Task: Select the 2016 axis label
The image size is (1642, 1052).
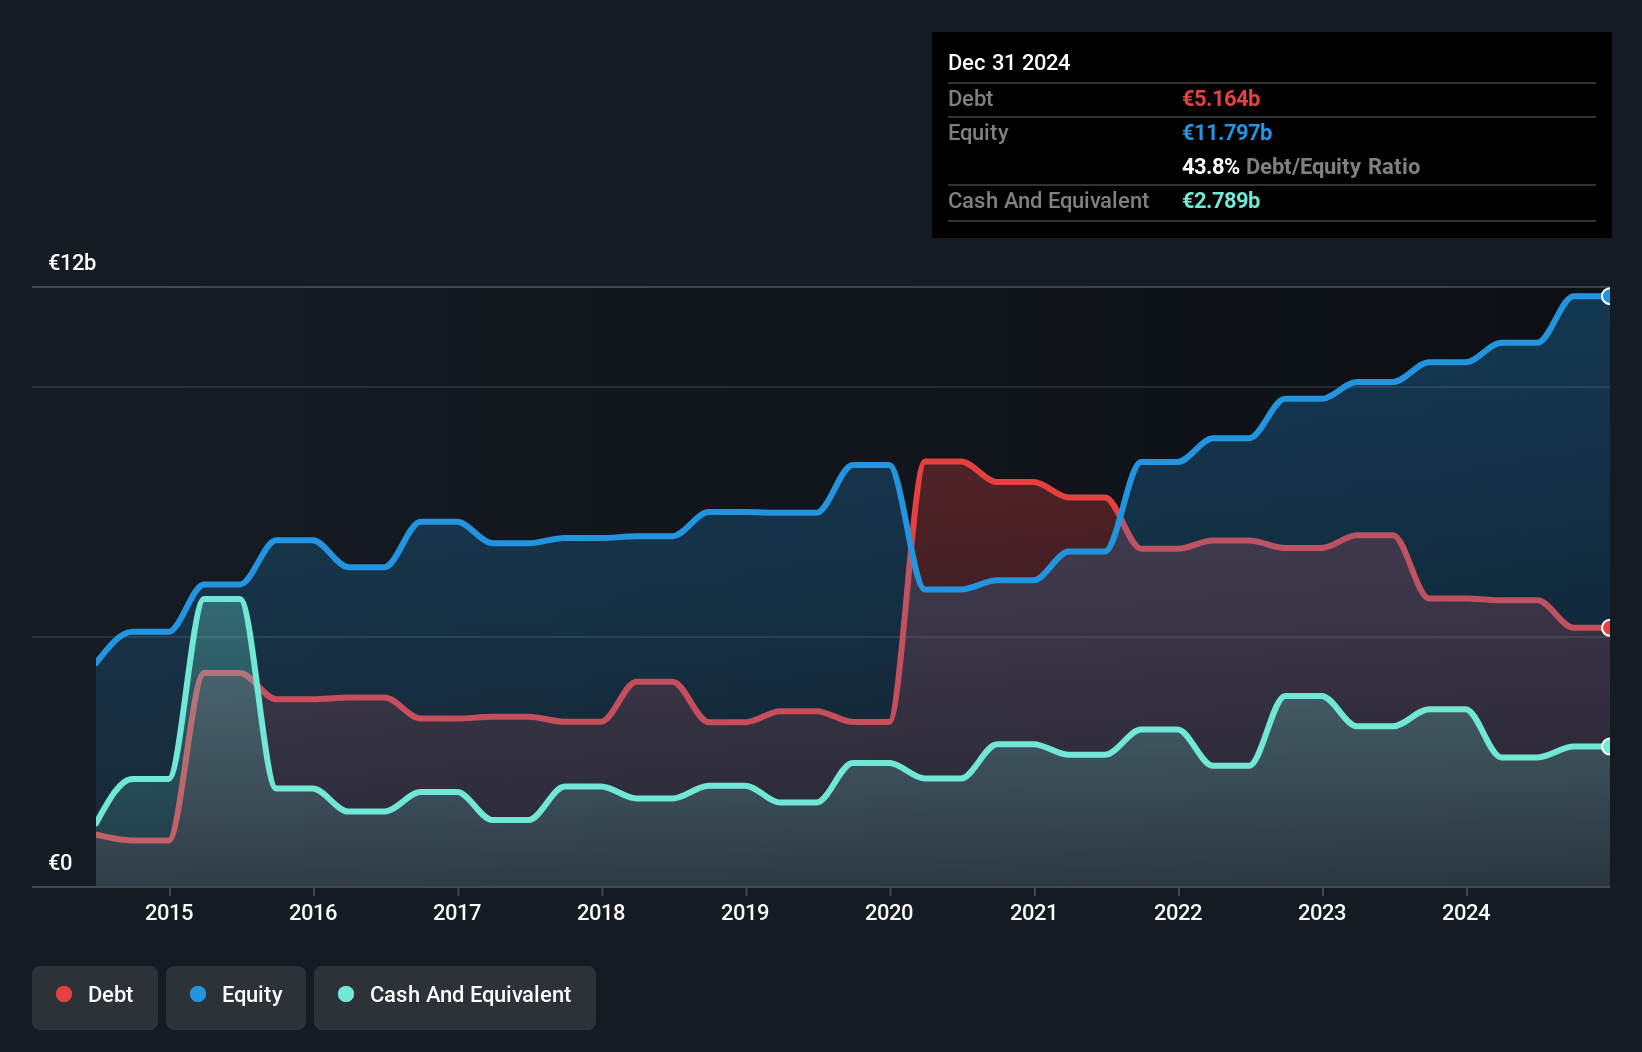Action: coord(313,912)
